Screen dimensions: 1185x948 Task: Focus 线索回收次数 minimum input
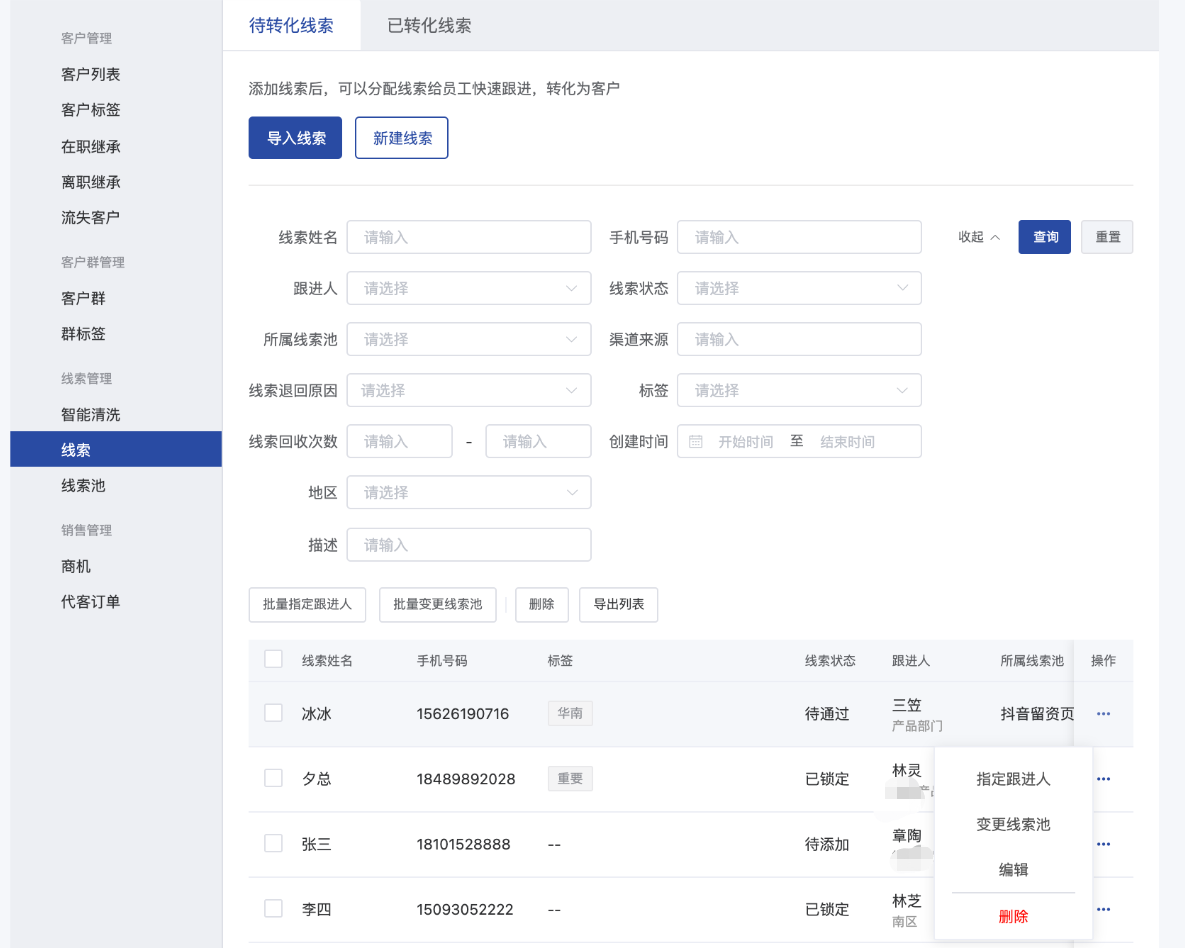pos(399,441)
